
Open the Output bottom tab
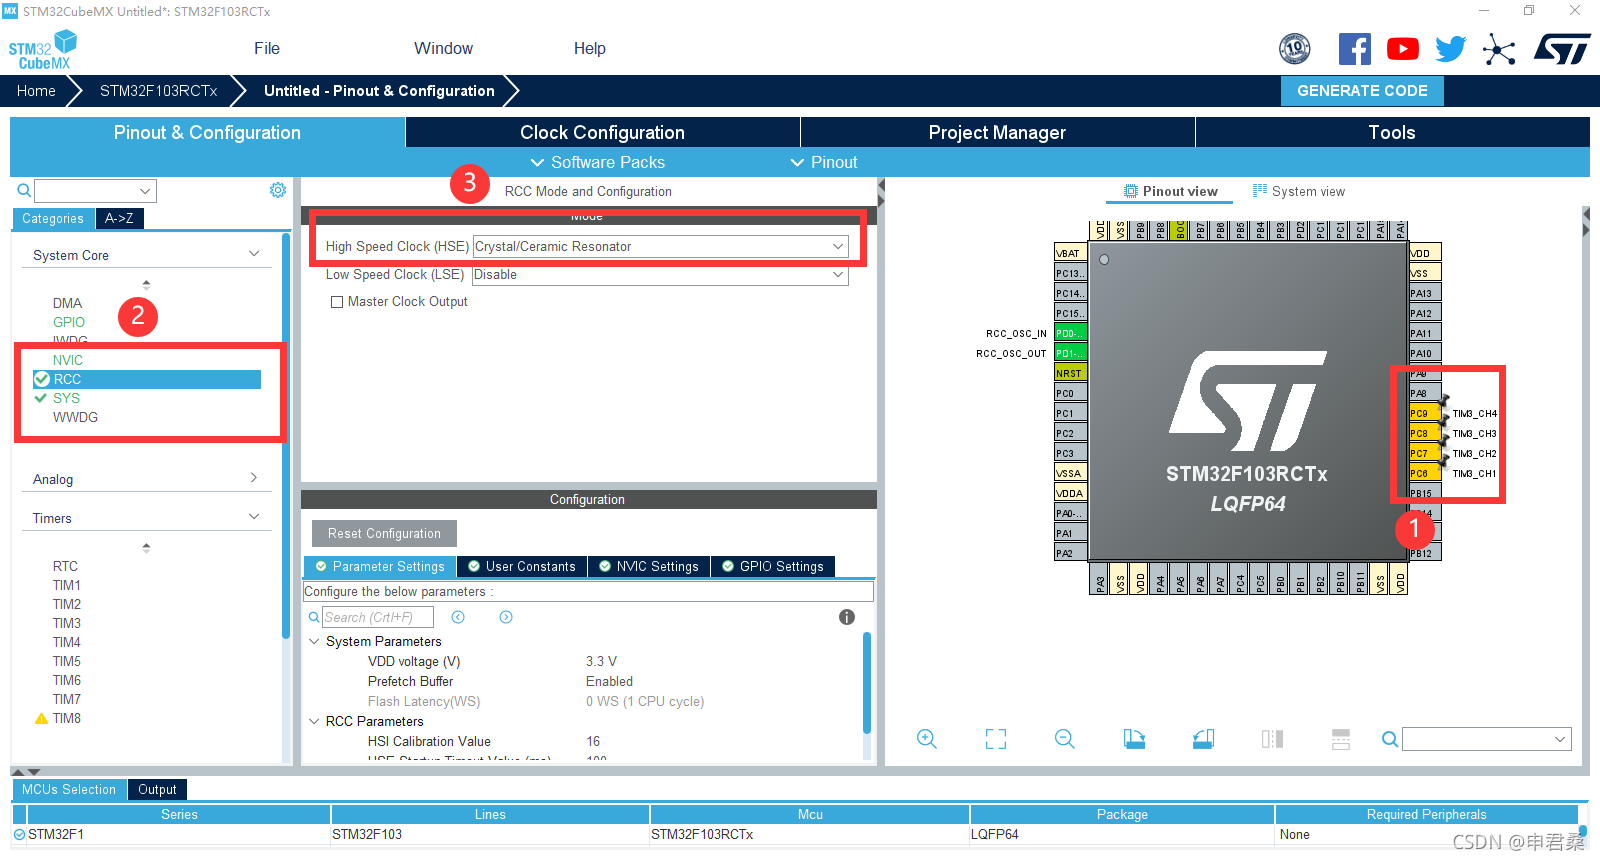tap(157, 789)
